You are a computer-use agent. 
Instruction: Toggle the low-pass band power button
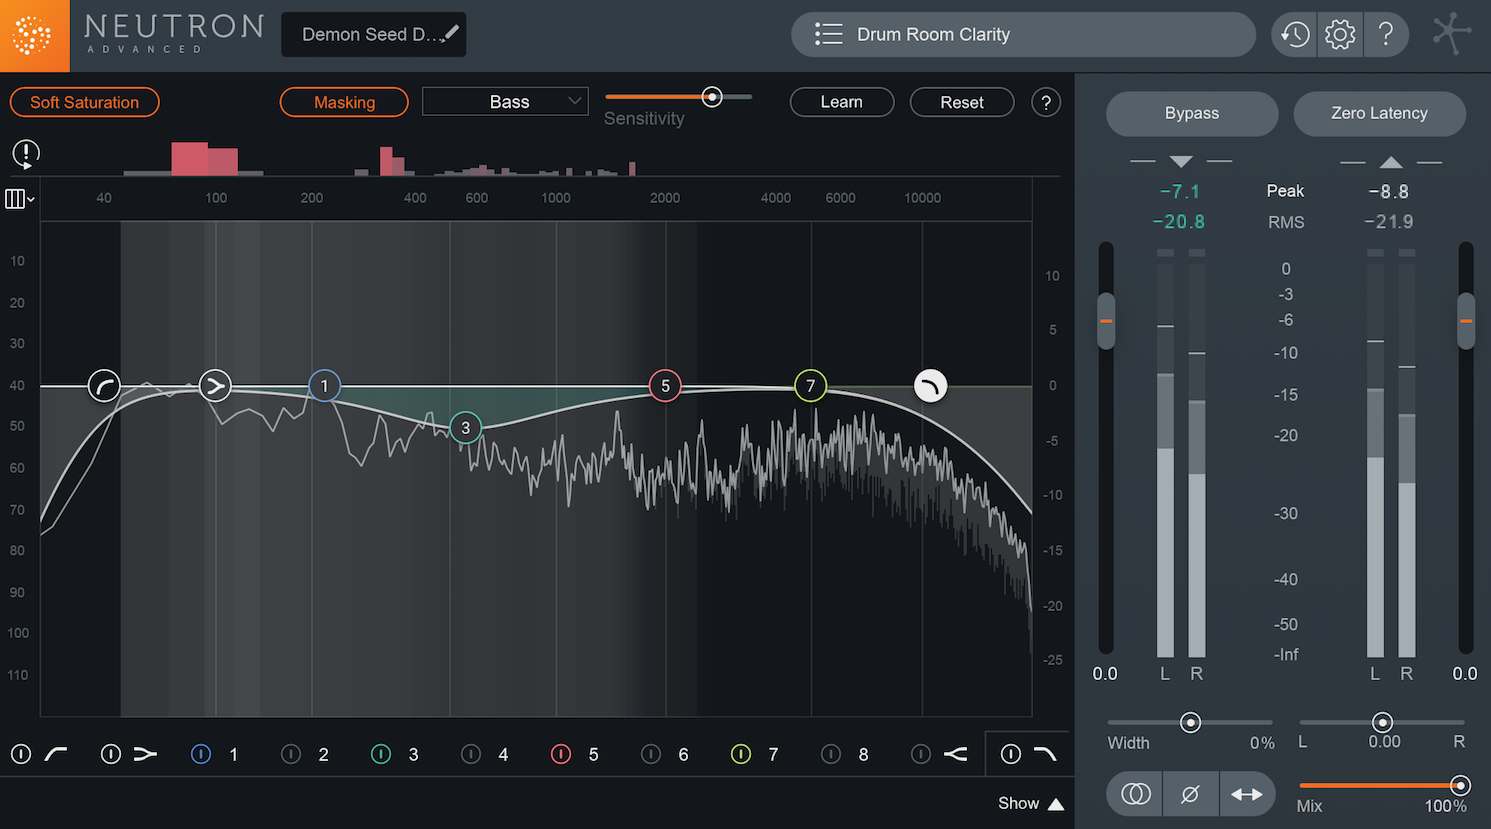click(1011, 754)
